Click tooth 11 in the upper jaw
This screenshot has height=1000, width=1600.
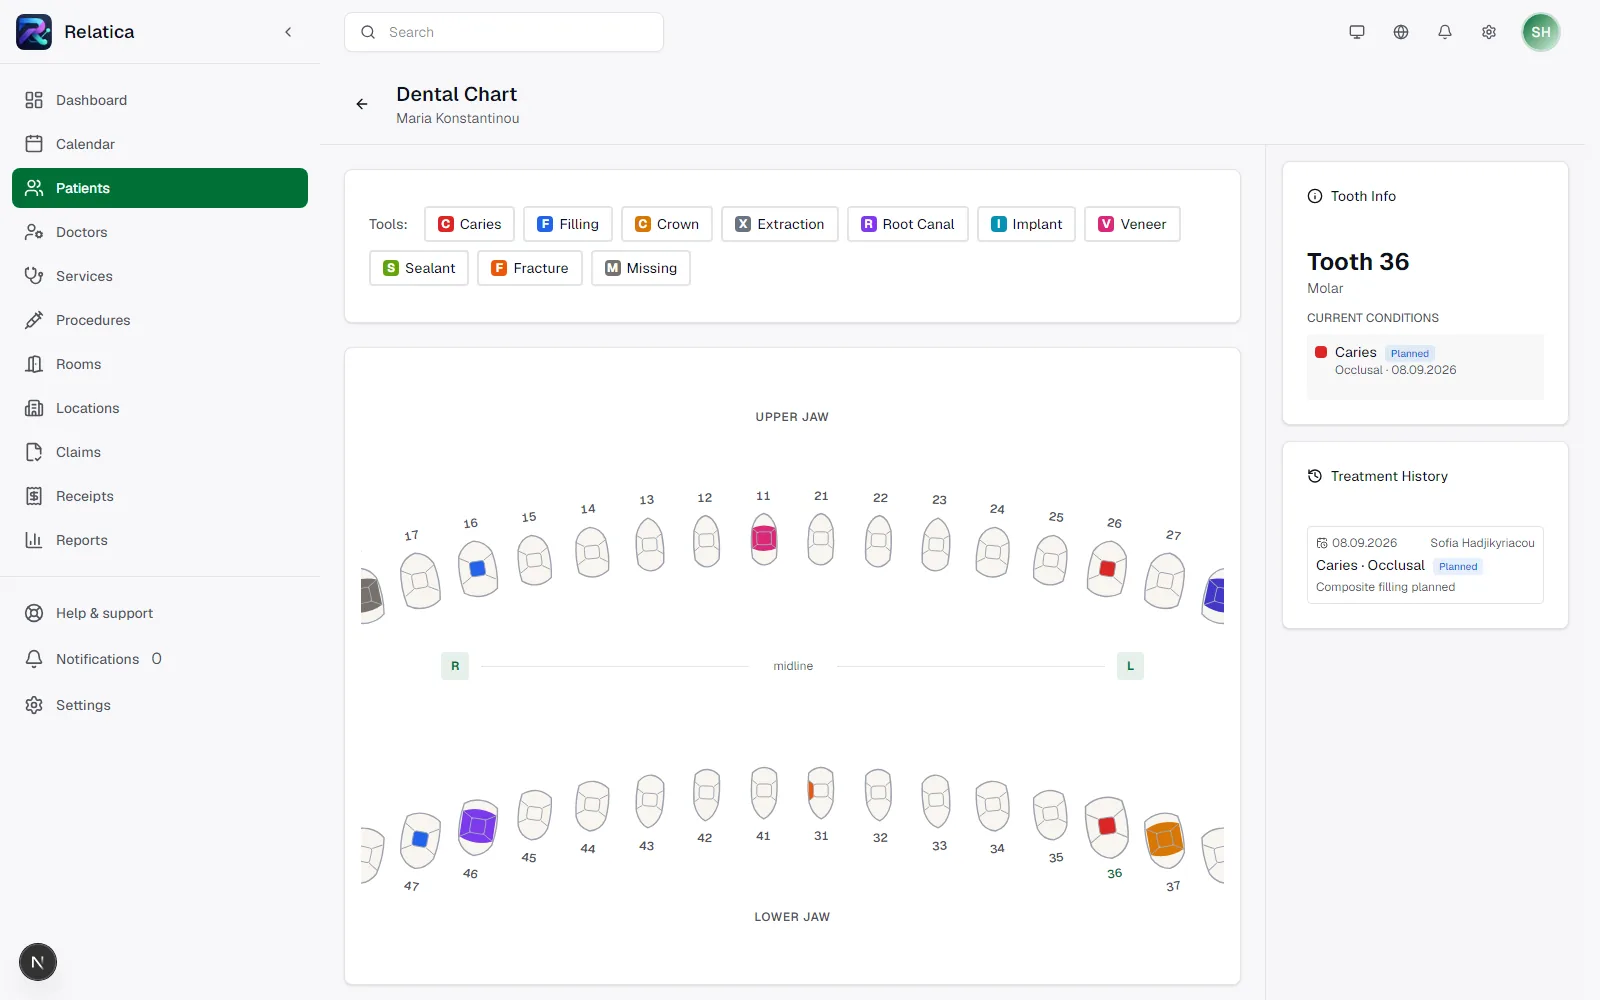click(764, 540)
